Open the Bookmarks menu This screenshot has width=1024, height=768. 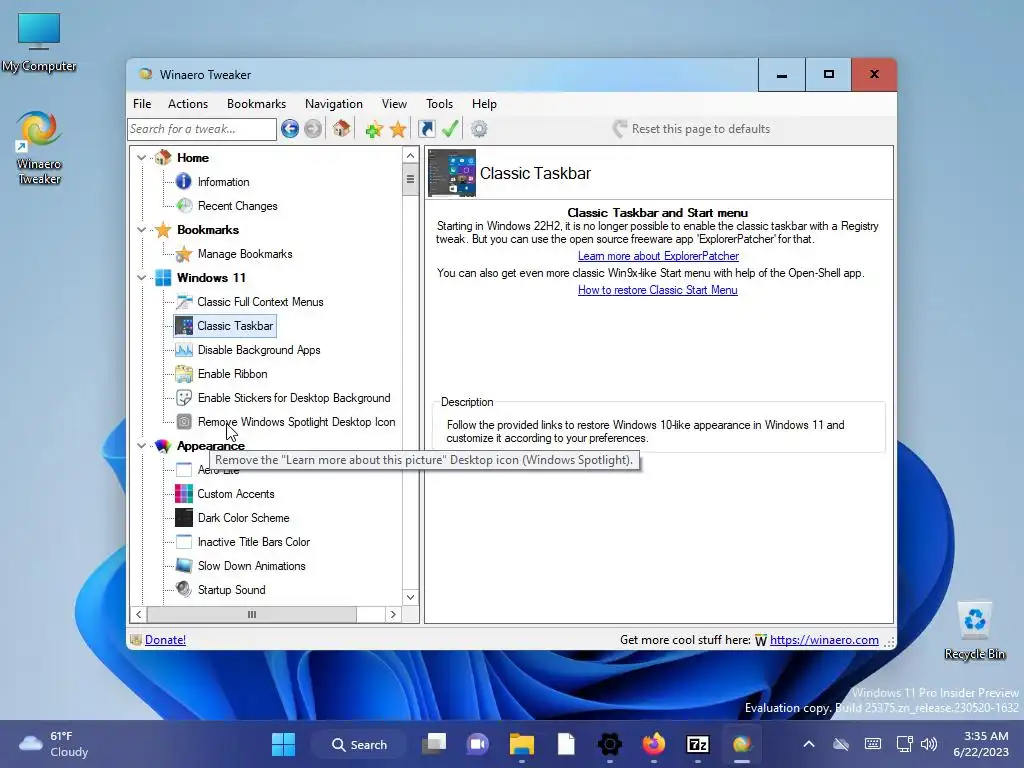coord(257,104)
